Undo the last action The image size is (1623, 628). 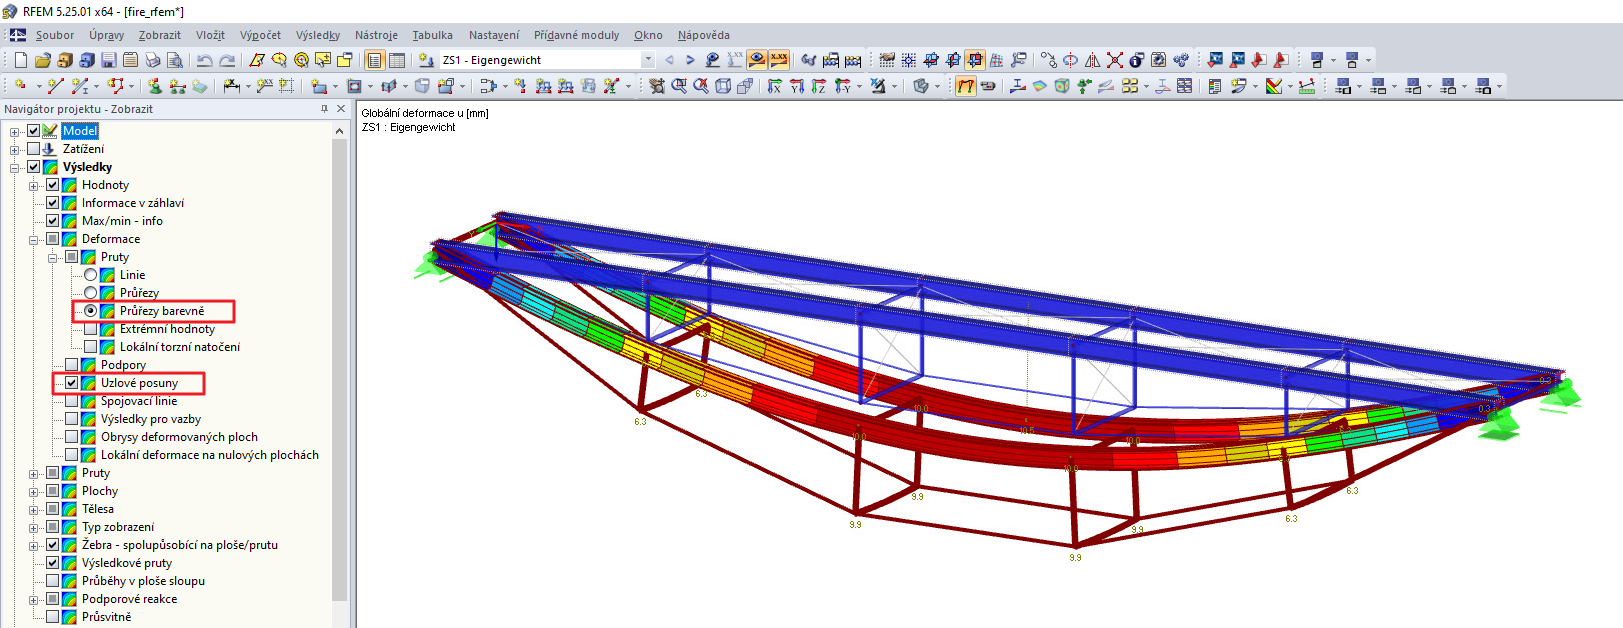click(205, 60)
